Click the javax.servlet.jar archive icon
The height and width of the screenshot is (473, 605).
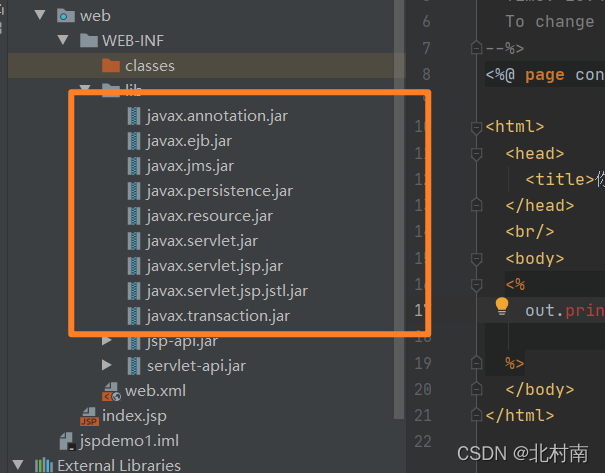pyautogui.click(x=134, y=241)
